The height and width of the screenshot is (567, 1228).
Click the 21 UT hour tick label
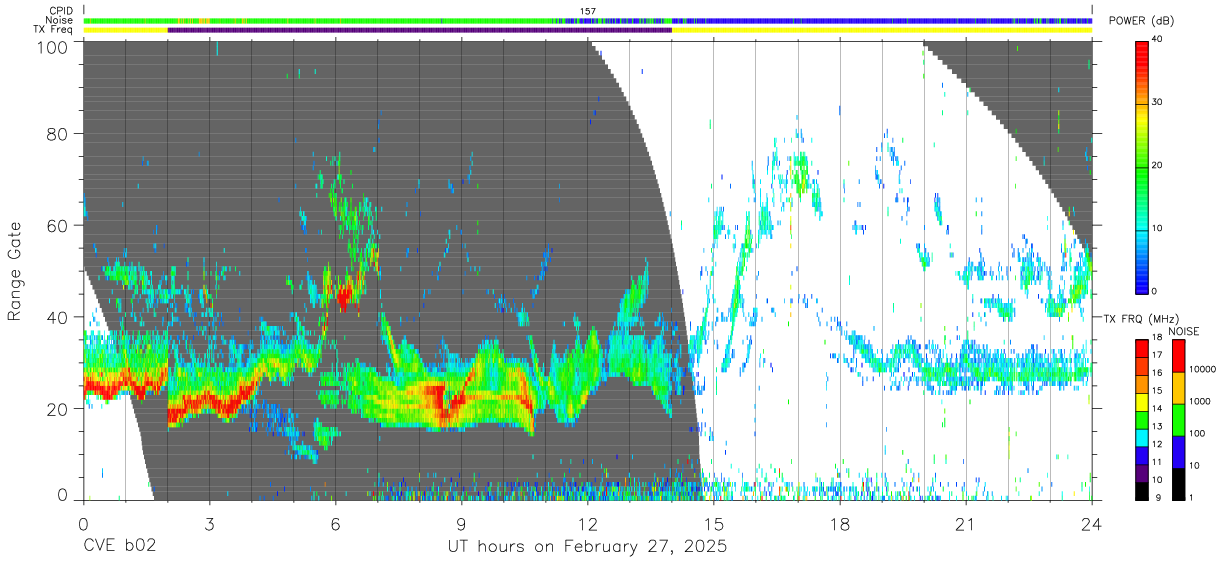coord(966,523)
